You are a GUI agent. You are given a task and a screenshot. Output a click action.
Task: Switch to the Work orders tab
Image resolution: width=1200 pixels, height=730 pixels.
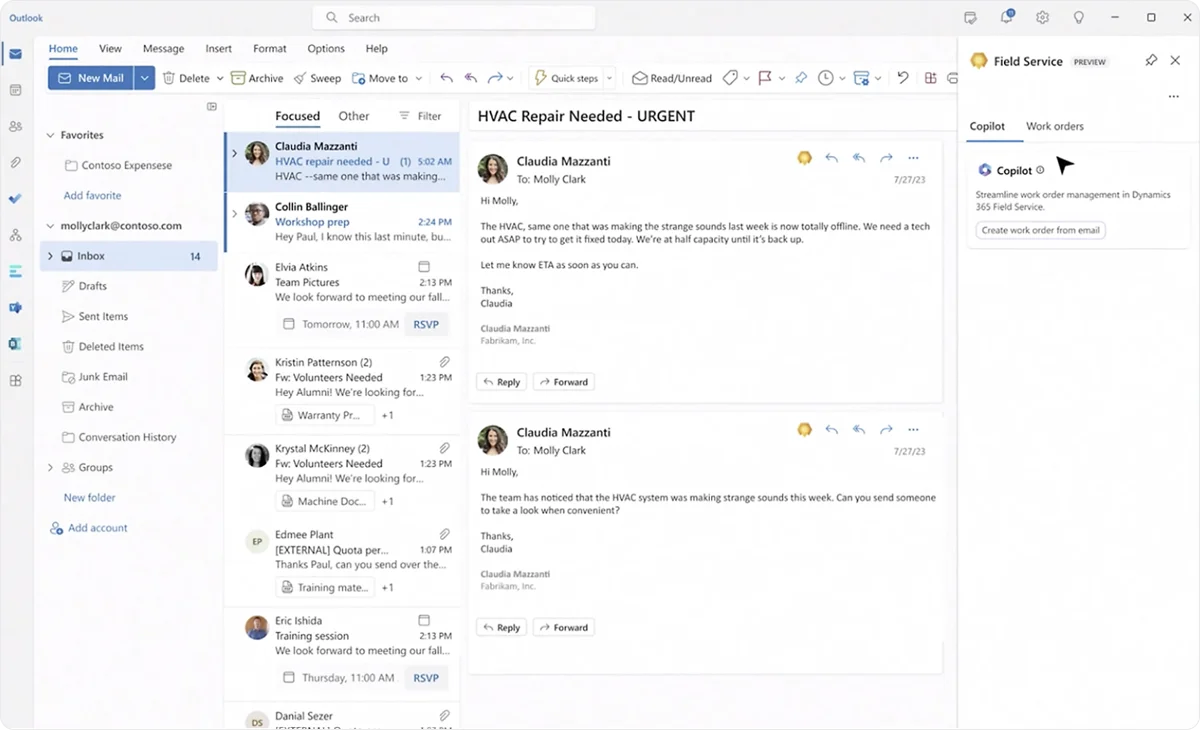[x=1055, y=126]
